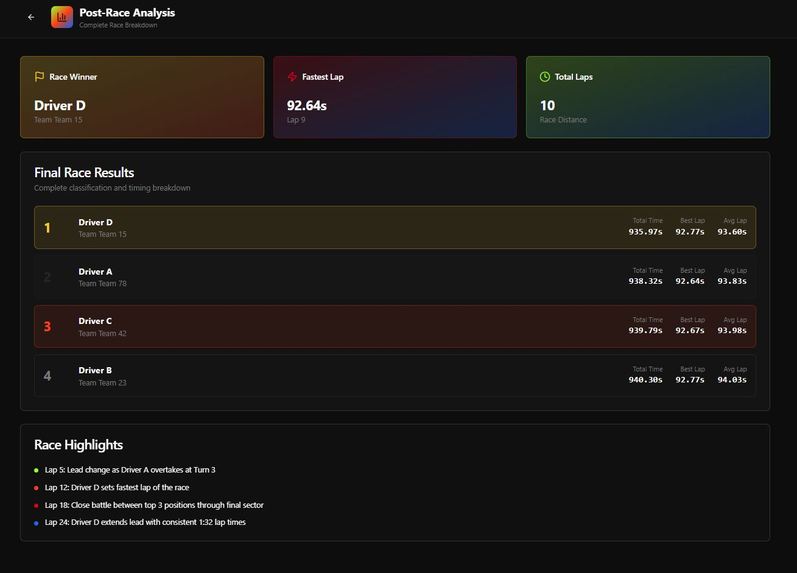Click the Fastest Lap lightning icon
The width and height of the screenshot is (797, 573).
point(292,77)
